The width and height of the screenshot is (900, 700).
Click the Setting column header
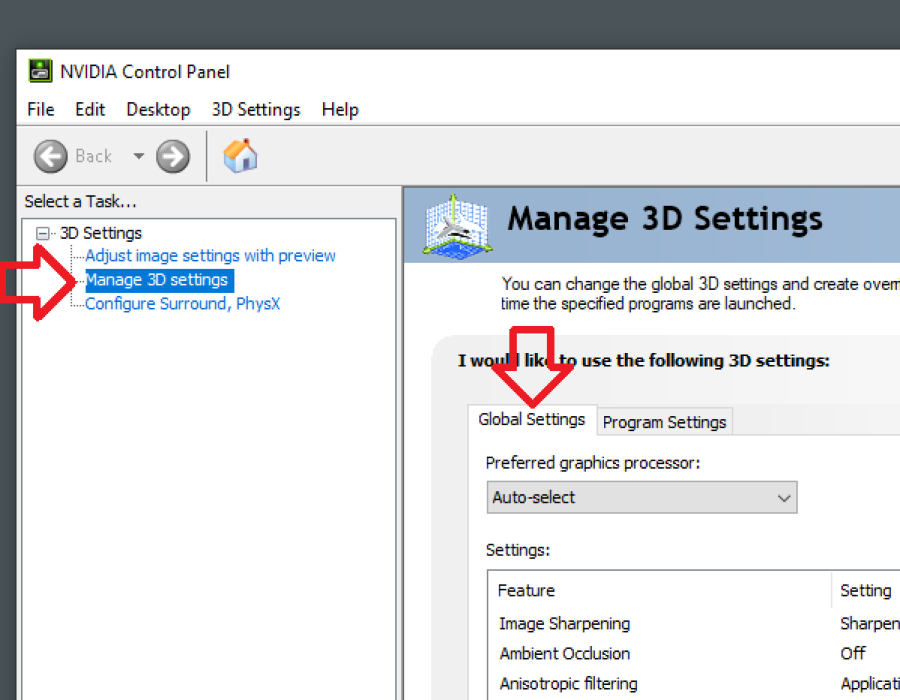point(866,590)
